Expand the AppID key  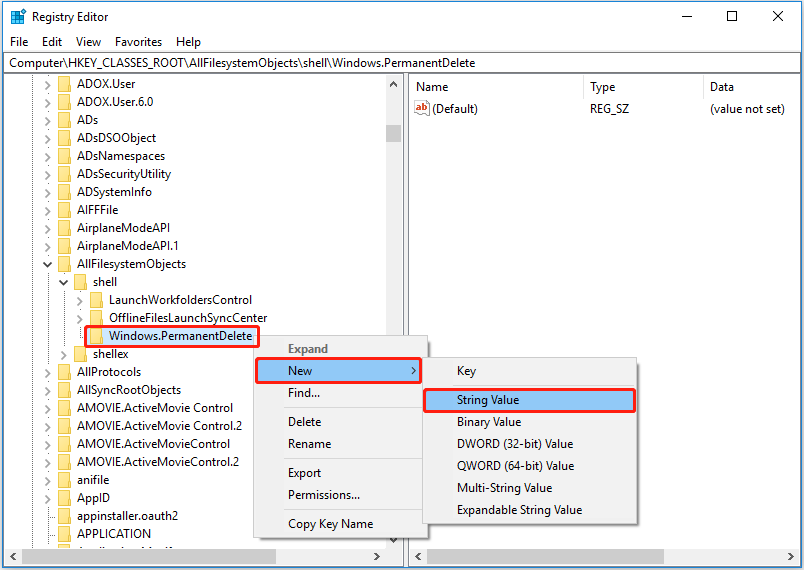point(48,499)
